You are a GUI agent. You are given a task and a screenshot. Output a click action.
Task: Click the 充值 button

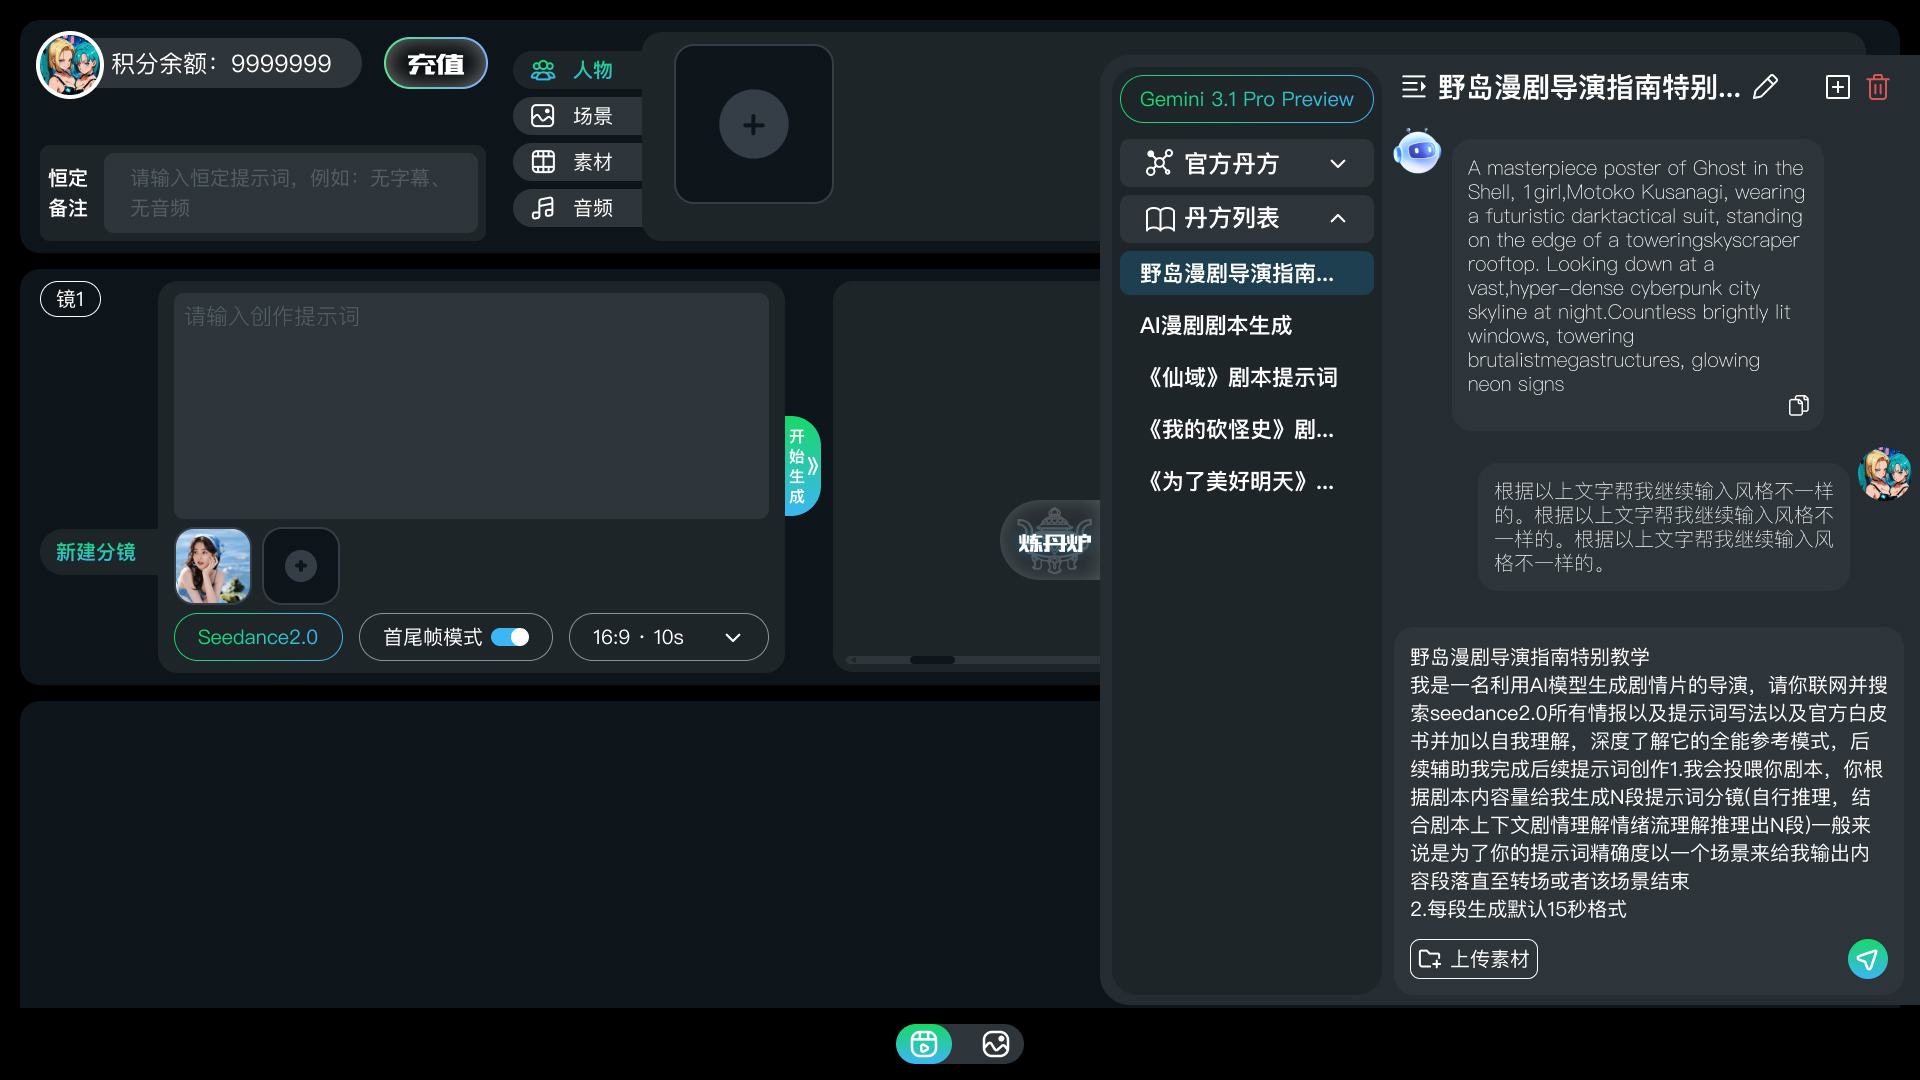pyautogui.click(x=435, y=63)
